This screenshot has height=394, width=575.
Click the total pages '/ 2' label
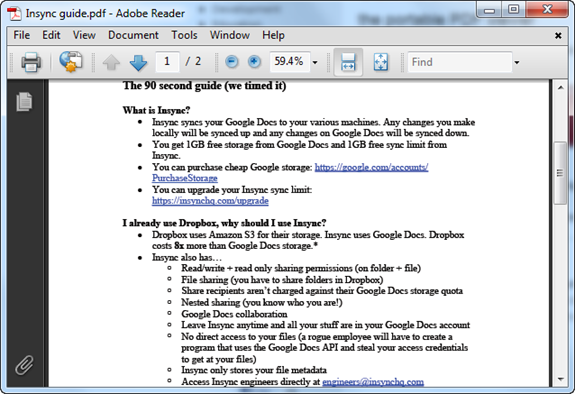193,61
